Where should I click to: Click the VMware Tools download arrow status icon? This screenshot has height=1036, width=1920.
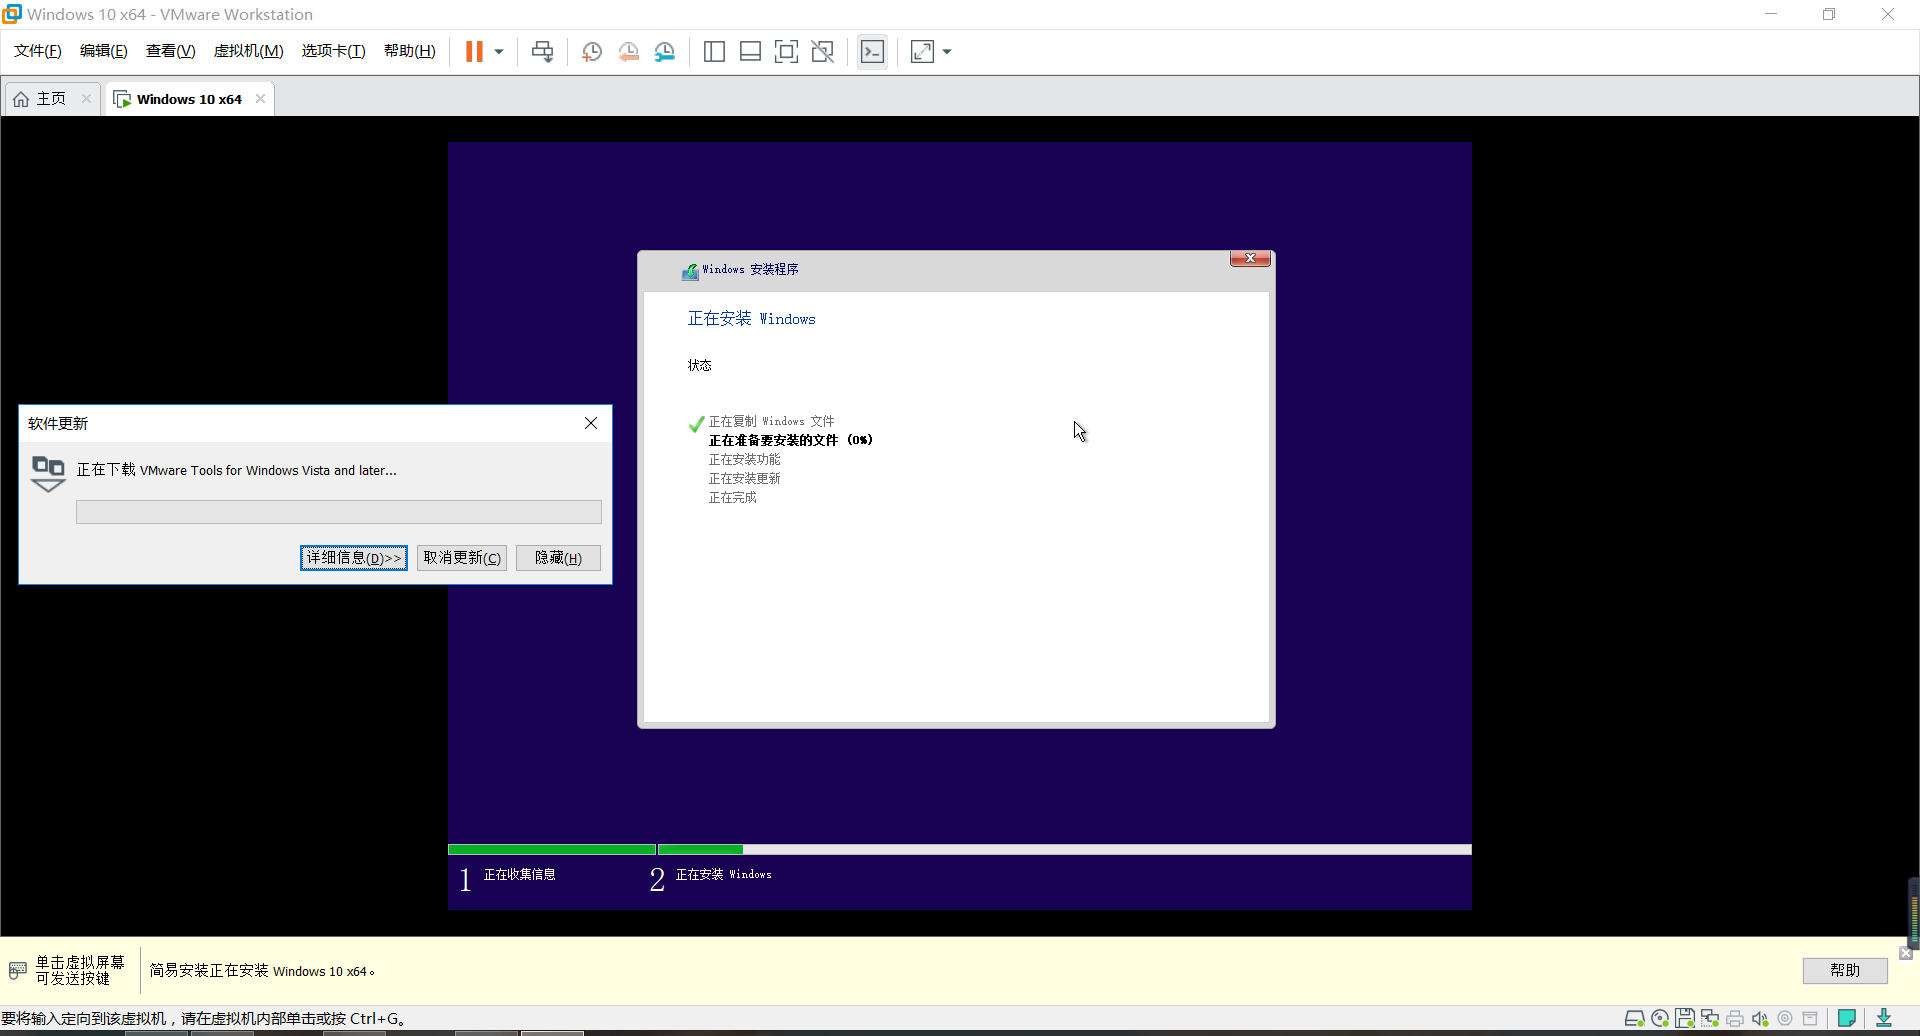tap(1884, 1018)
